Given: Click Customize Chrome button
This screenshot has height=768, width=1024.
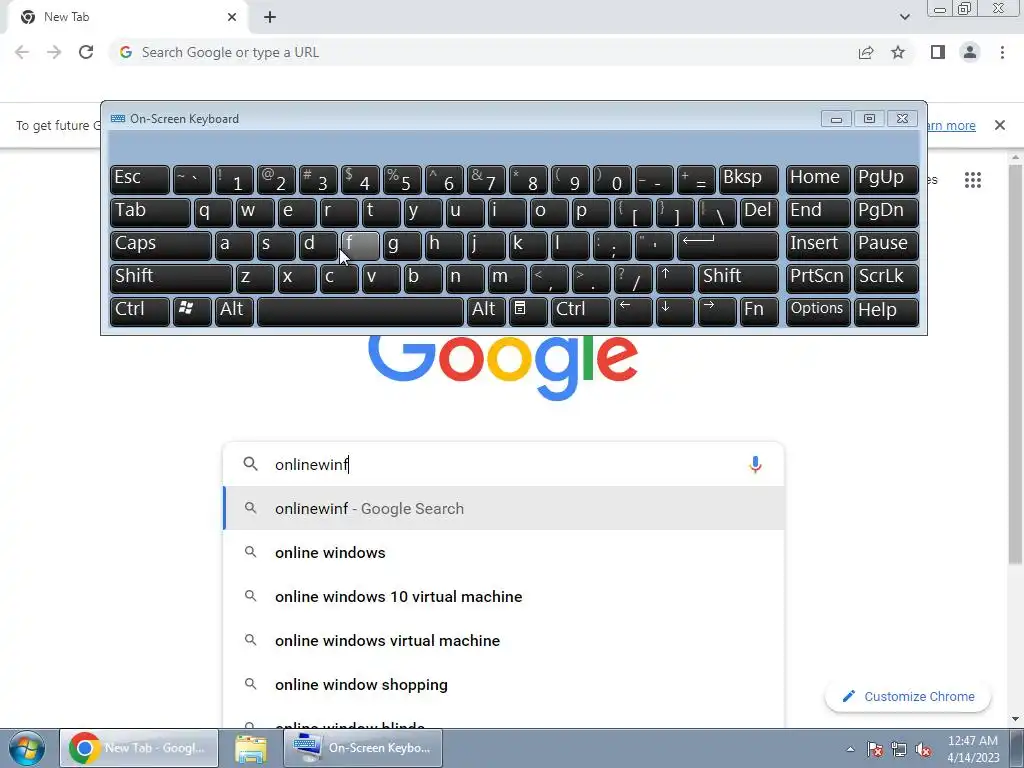Looking at the screenshot, I should (x=908, y=696).
